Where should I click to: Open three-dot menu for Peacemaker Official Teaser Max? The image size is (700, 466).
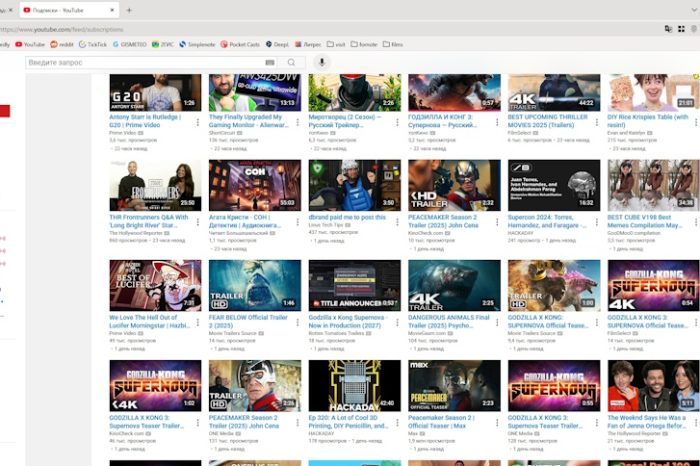click(x=497, y=422)
